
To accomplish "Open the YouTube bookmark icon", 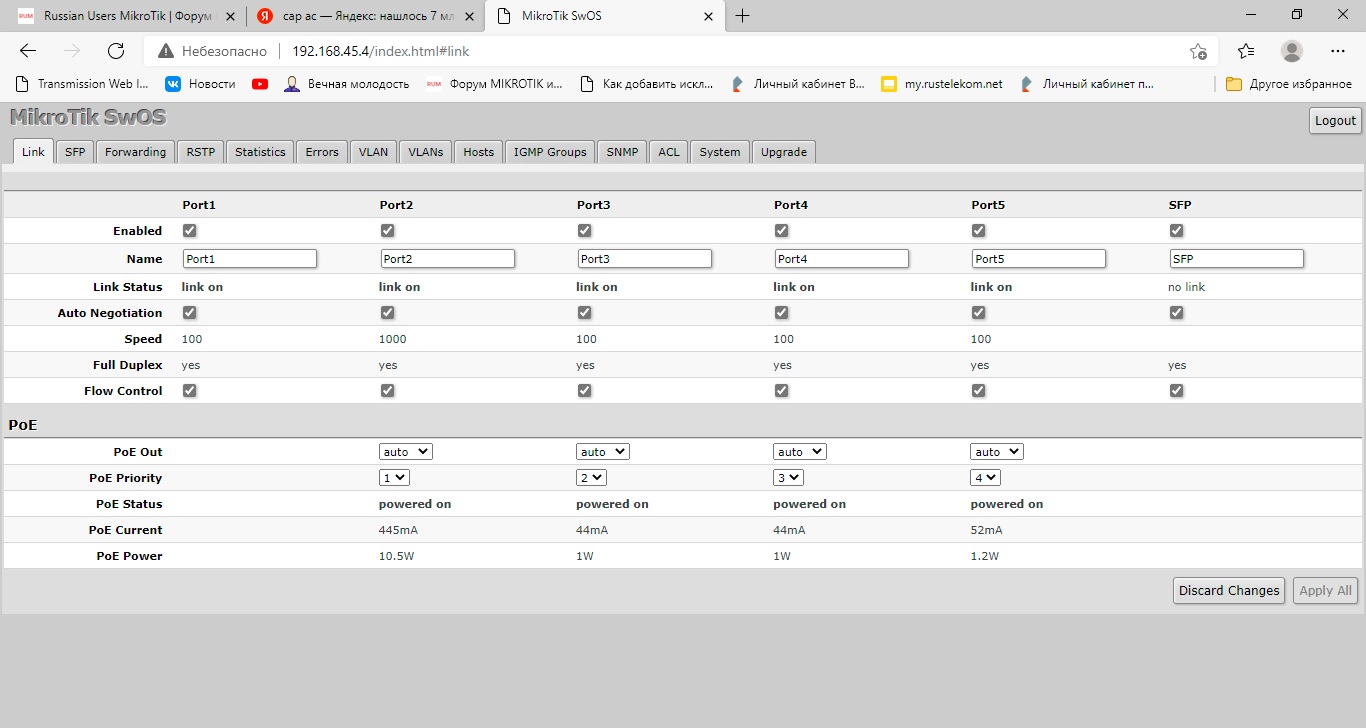I will coord(260,84).
